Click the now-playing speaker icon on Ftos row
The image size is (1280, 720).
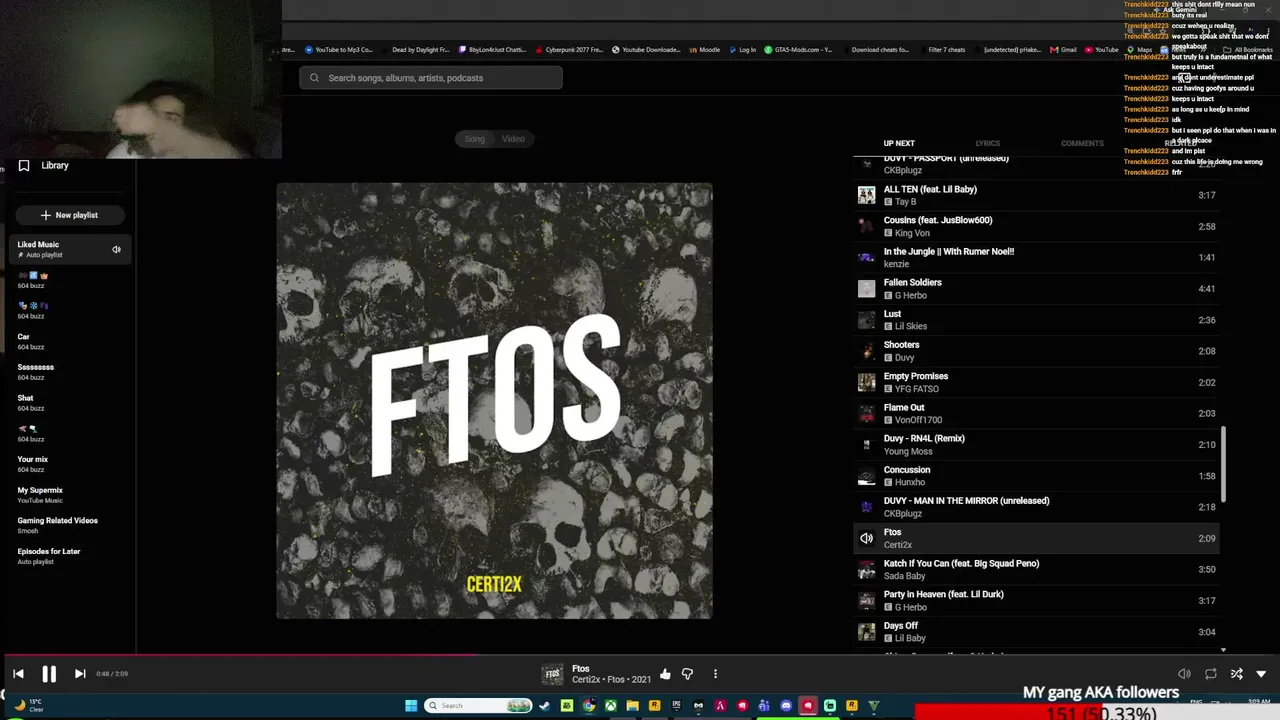click(866, 538)
